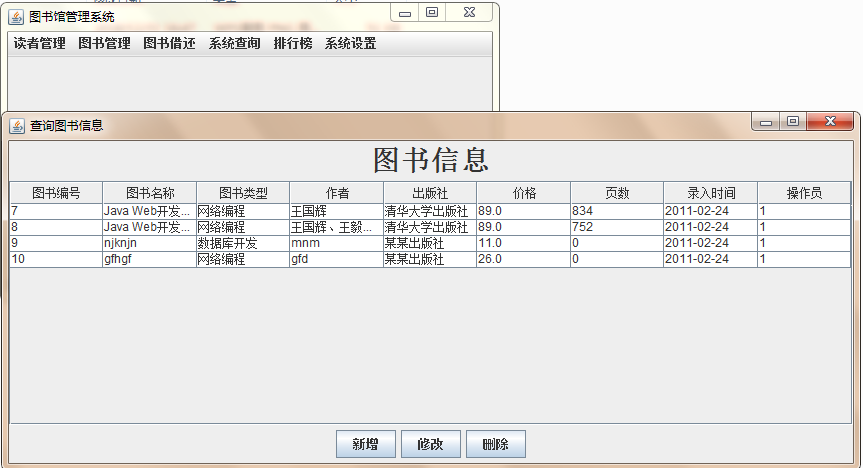The width and height of the screenshot is (863, 468).
Task: Open the 排行榜 menu
Action: (x=293, y=43)
